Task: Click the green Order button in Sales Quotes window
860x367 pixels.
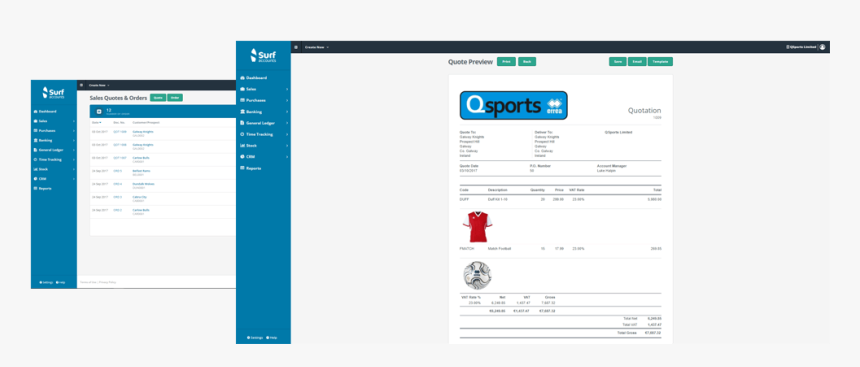Action: coord(175,98)
